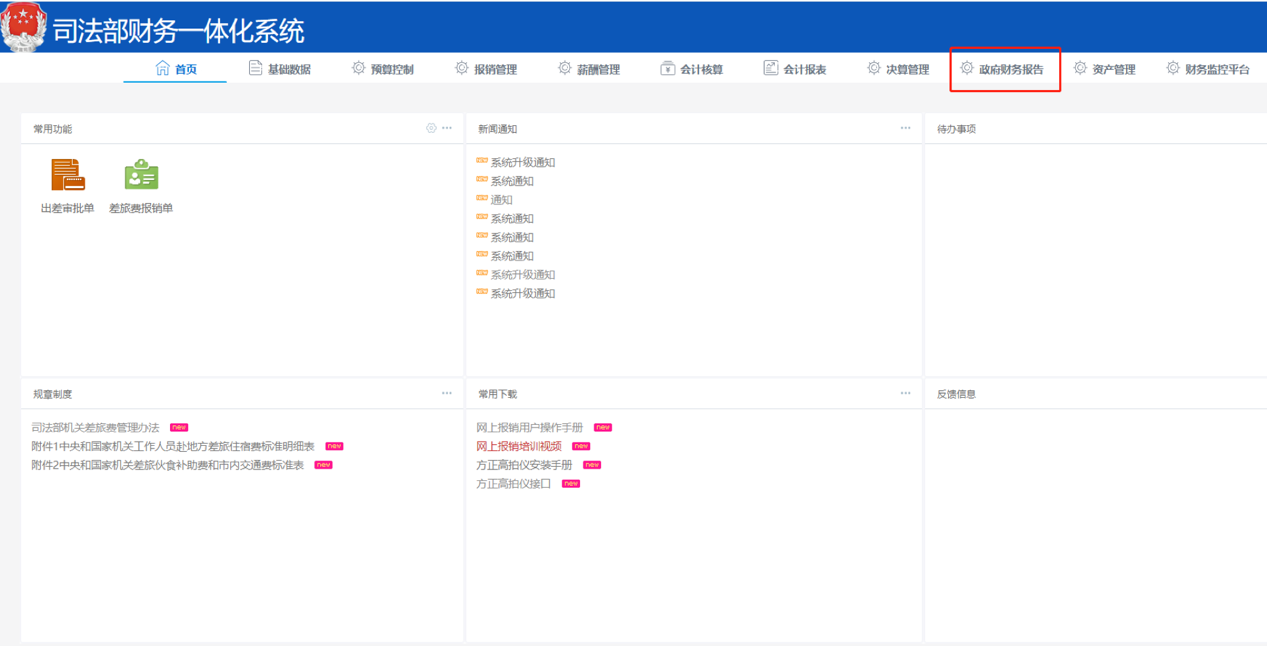The height and width of the screenshot is (646, 1267).
Task: Click the 司法部 emblem logo
Action: pyautogui.click(x=24, y=28)
